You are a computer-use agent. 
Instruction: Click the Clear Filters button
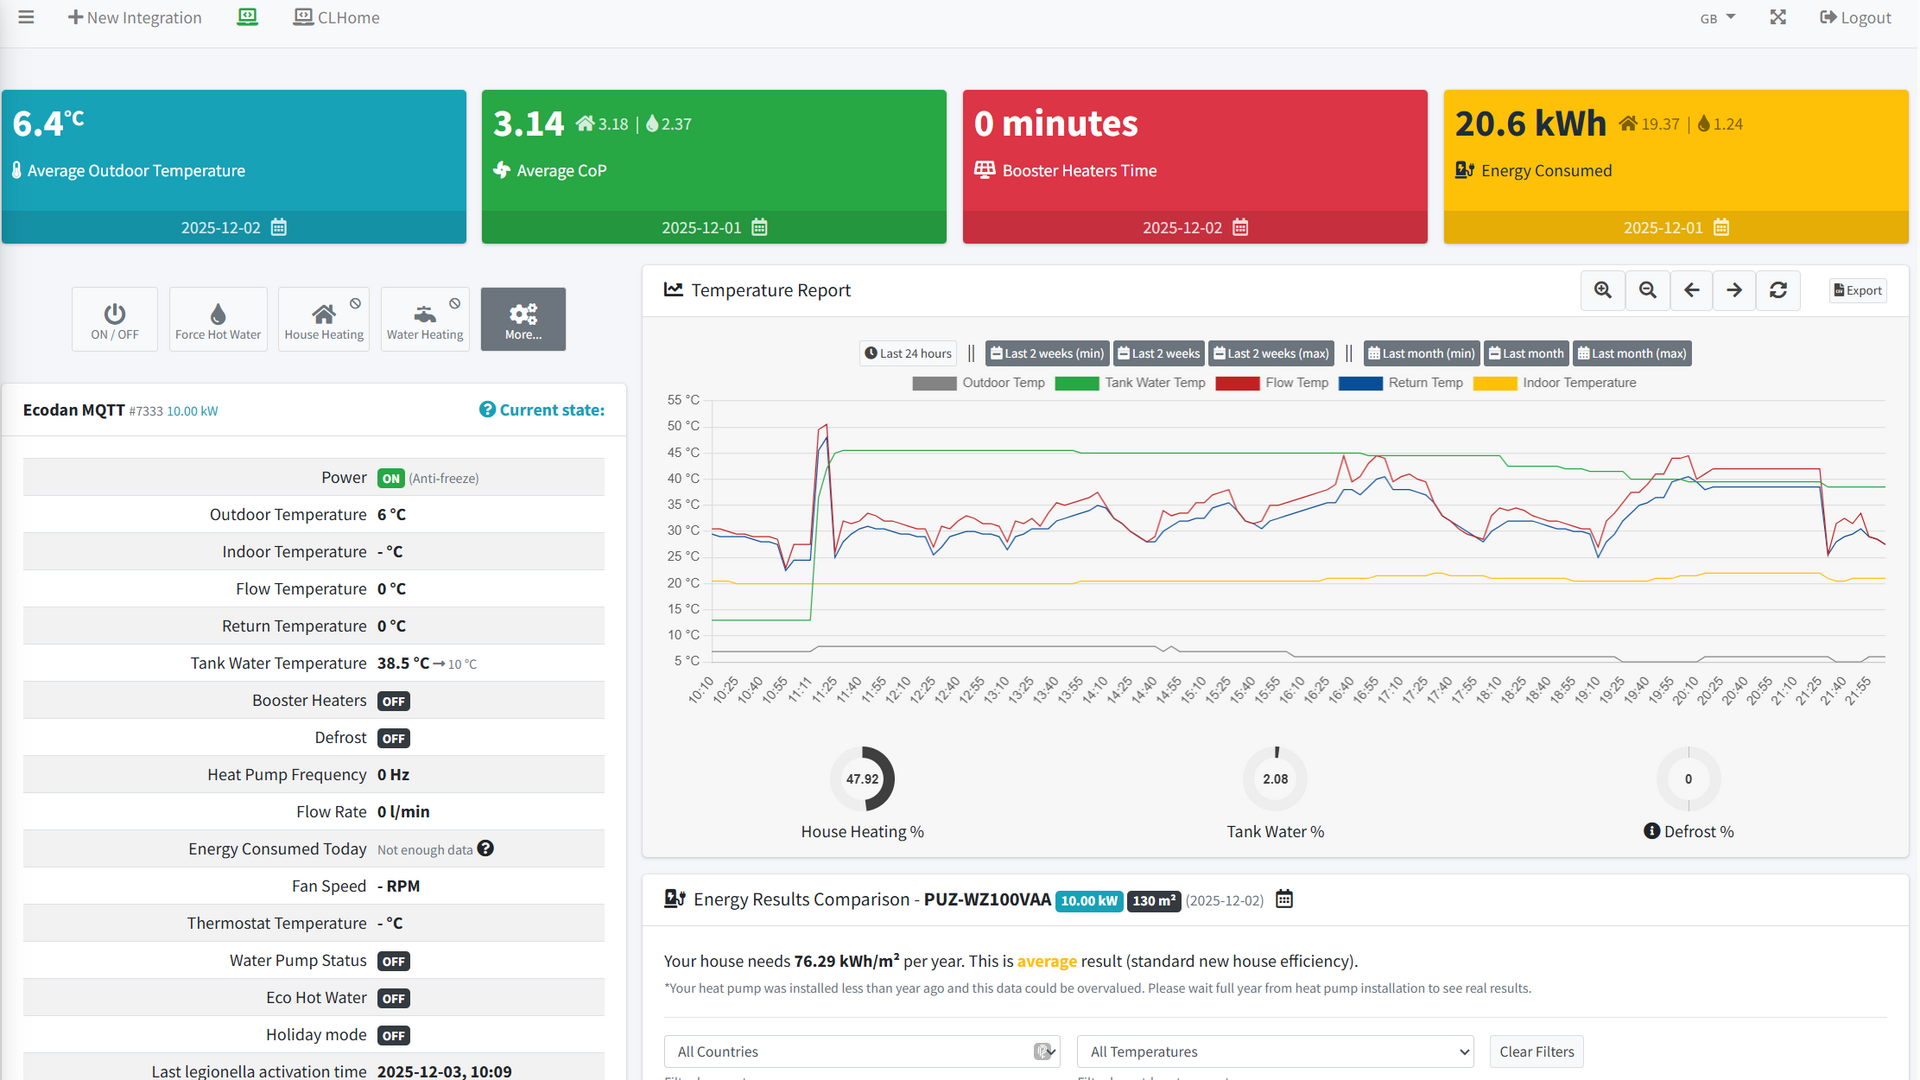(1536, 1052)
